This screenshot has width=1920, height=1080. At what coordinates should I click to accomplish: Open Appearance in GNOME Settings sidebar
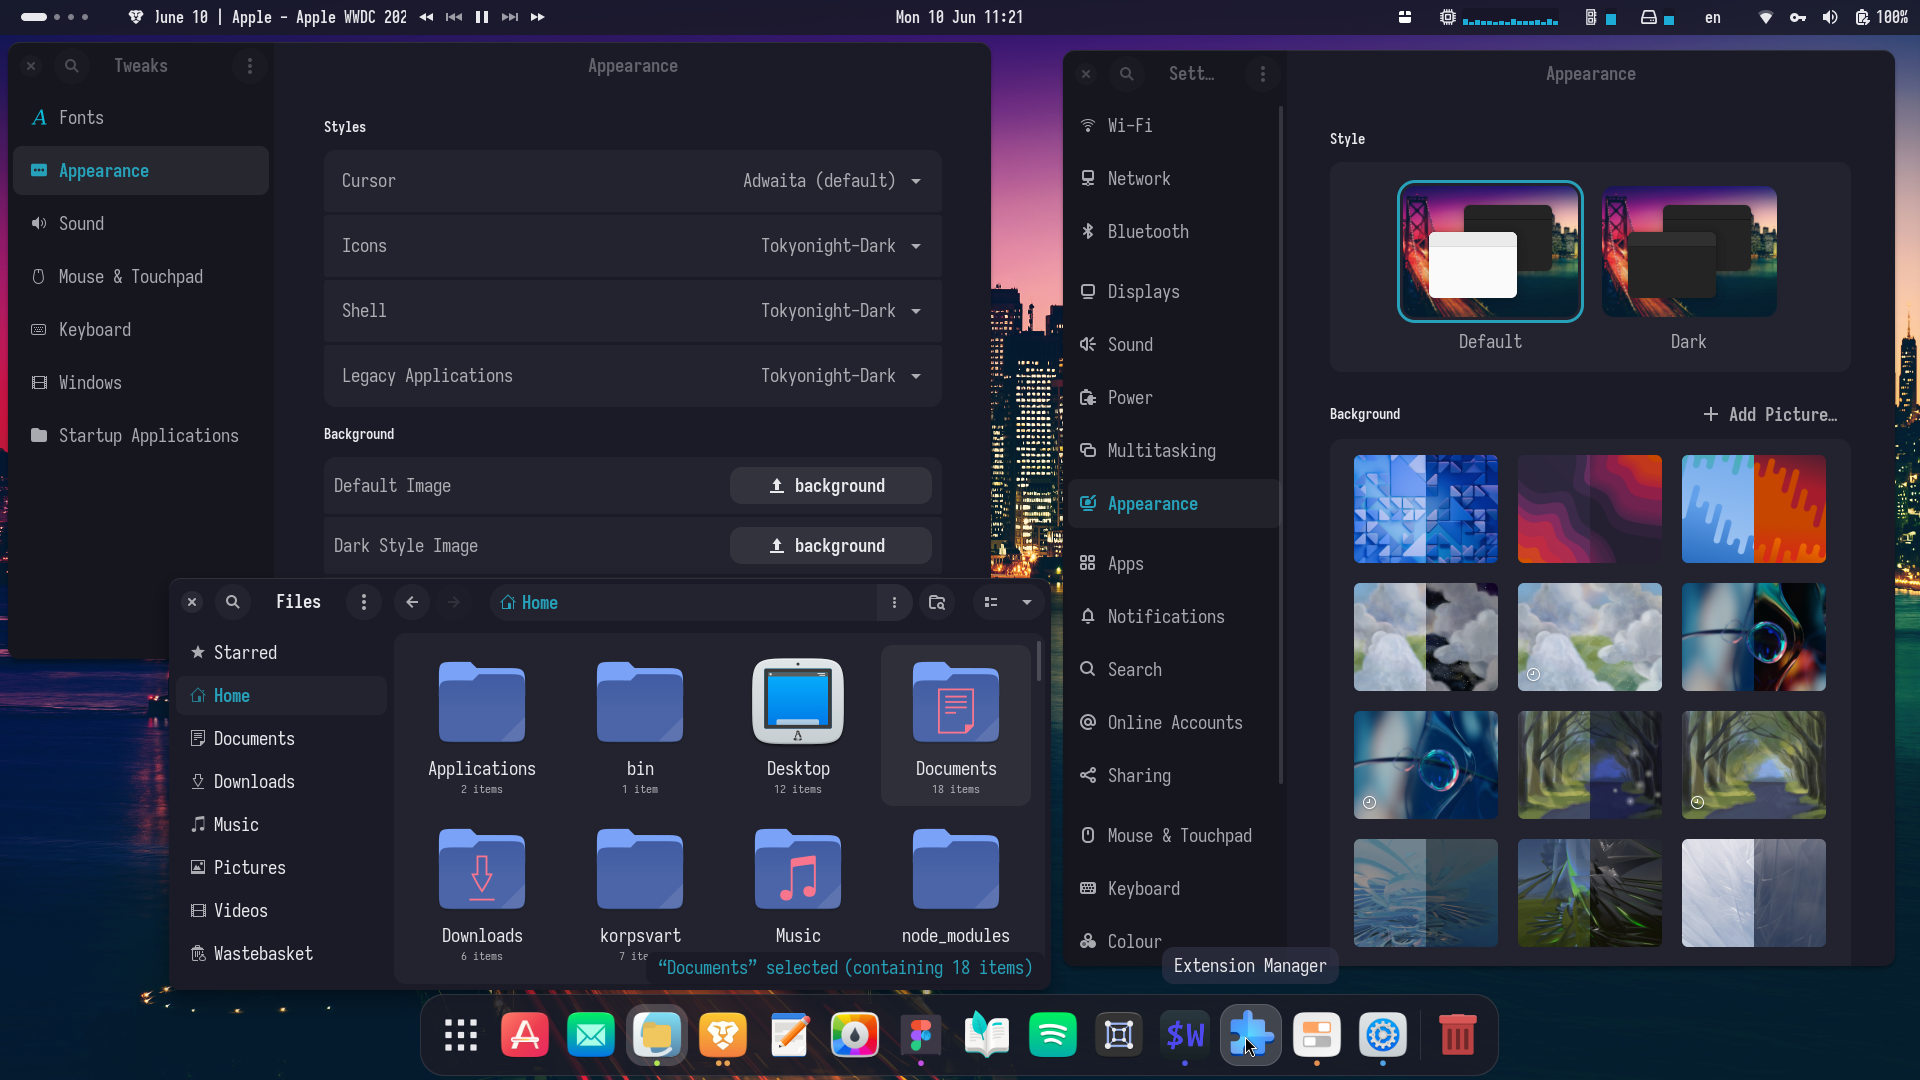point(1151,502)
